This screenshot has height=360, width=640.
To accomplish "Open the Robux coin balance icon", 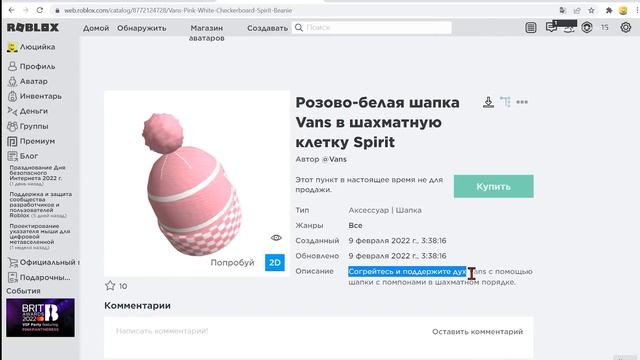I will click(587, 27).
